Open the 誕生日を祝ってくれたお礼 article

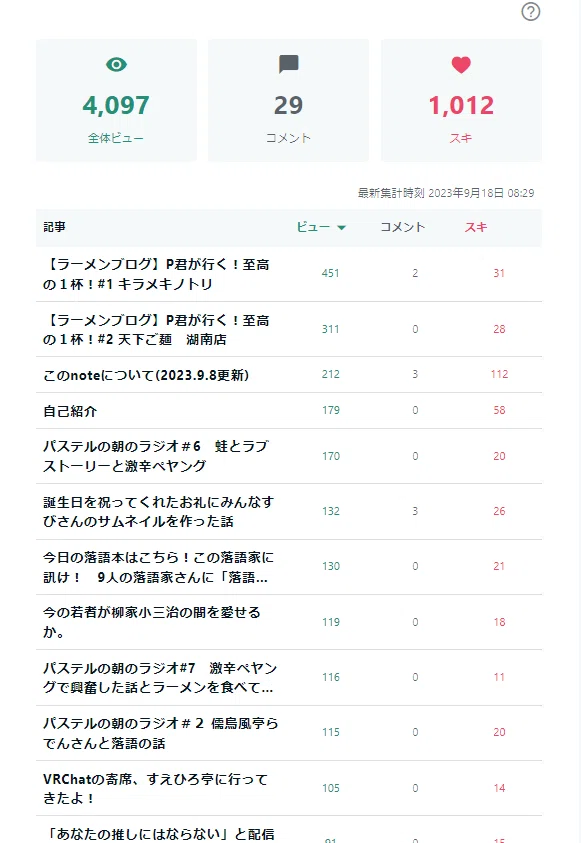[x=159, y=511]
